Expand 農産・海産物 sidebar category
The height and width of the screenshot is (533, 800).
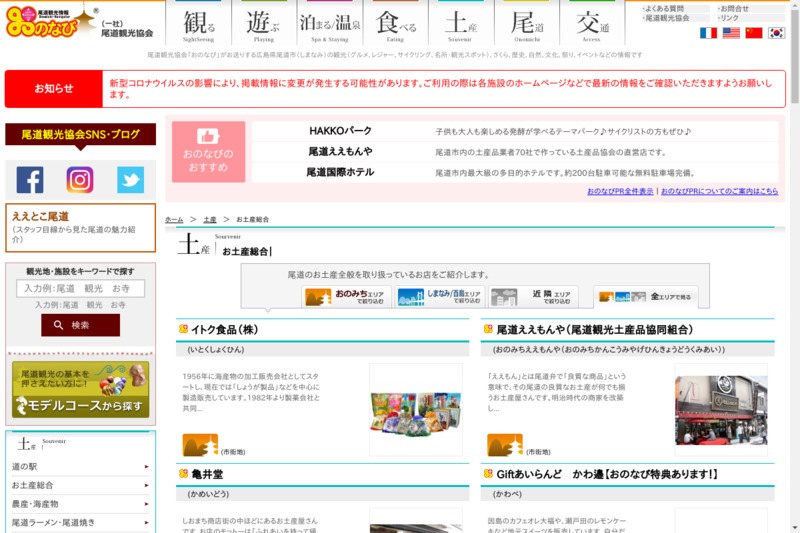pyautogui.click(x=80, y=504)
